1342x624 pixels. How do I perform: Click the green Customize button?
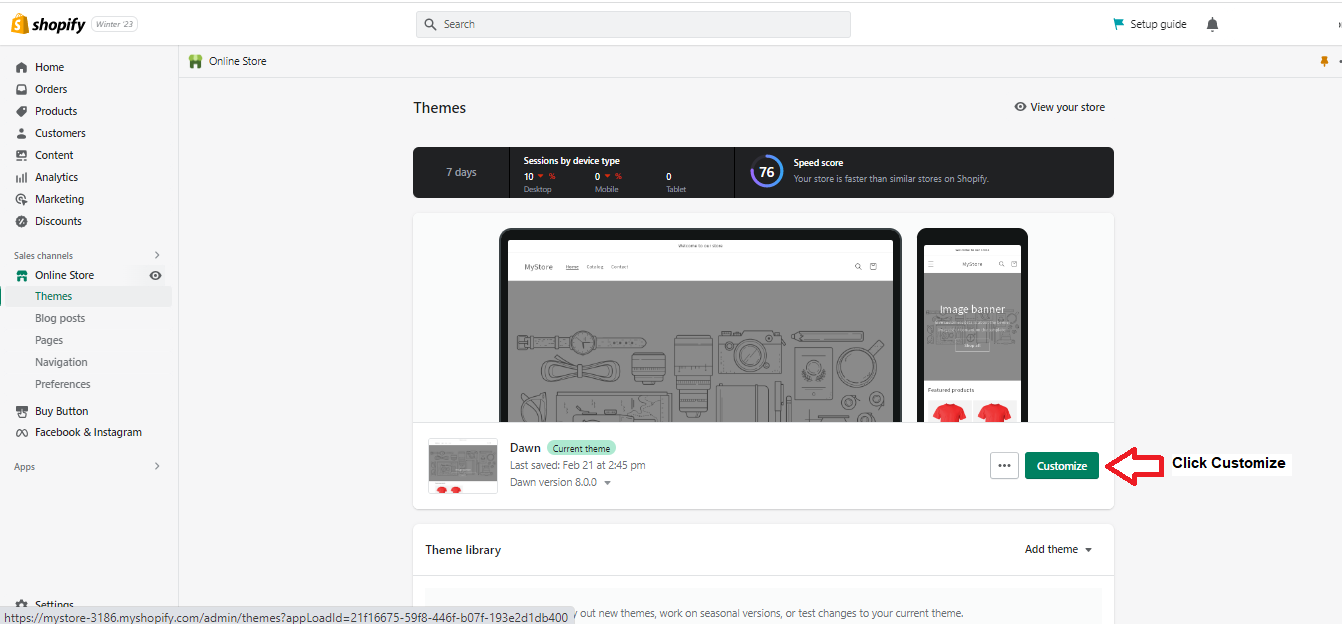tap(1062, 465)
